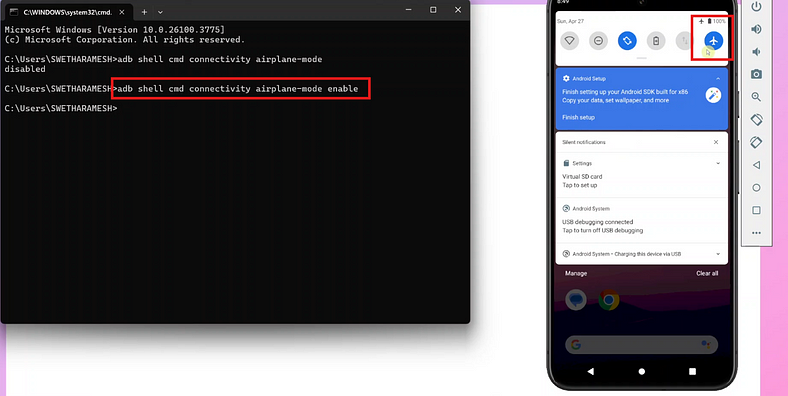The width and height of the screenshot is (788, 396).
Task: Click 'Tap to turn off USB debugging' text
Action: click(x=603, y=231)
